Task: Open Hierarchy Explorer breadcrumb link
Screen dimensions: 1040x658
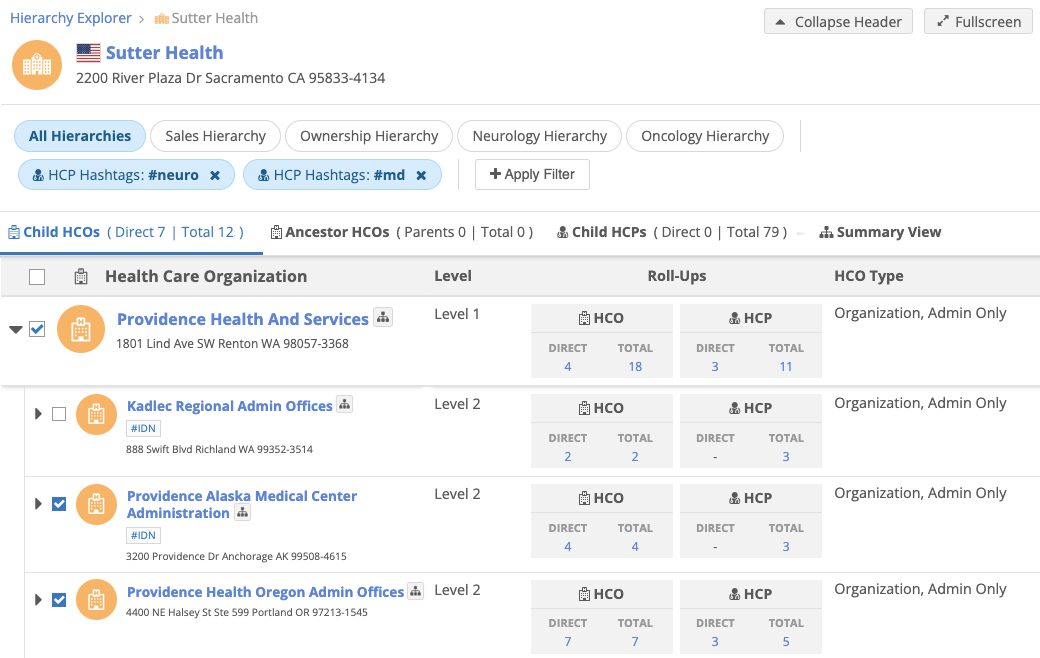Action: point(70,18)
